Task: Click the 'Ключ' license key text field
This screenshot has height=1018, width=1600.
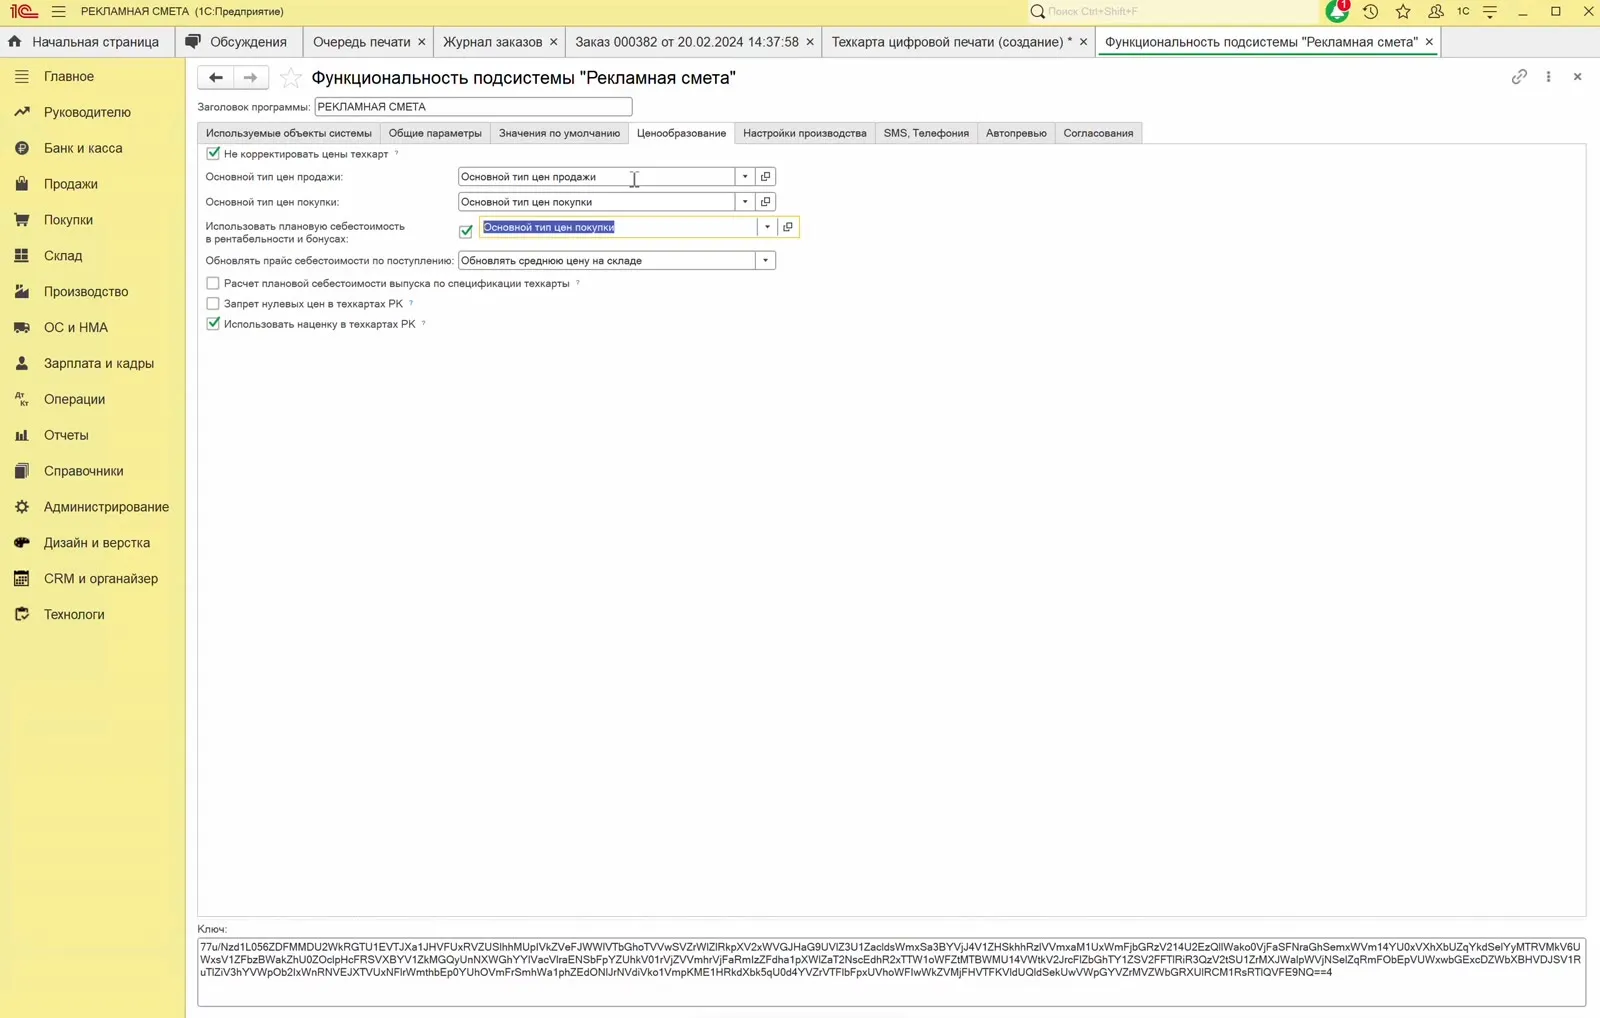Action: coord(891,971)
